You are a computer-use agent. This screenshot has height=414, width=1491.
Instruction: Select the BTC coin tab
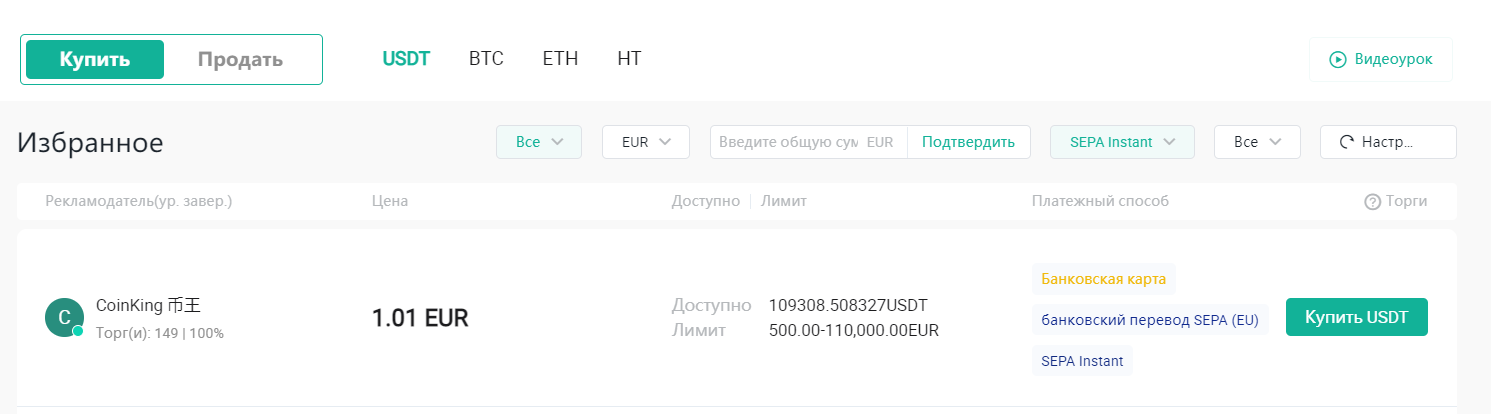coord(486,59)
